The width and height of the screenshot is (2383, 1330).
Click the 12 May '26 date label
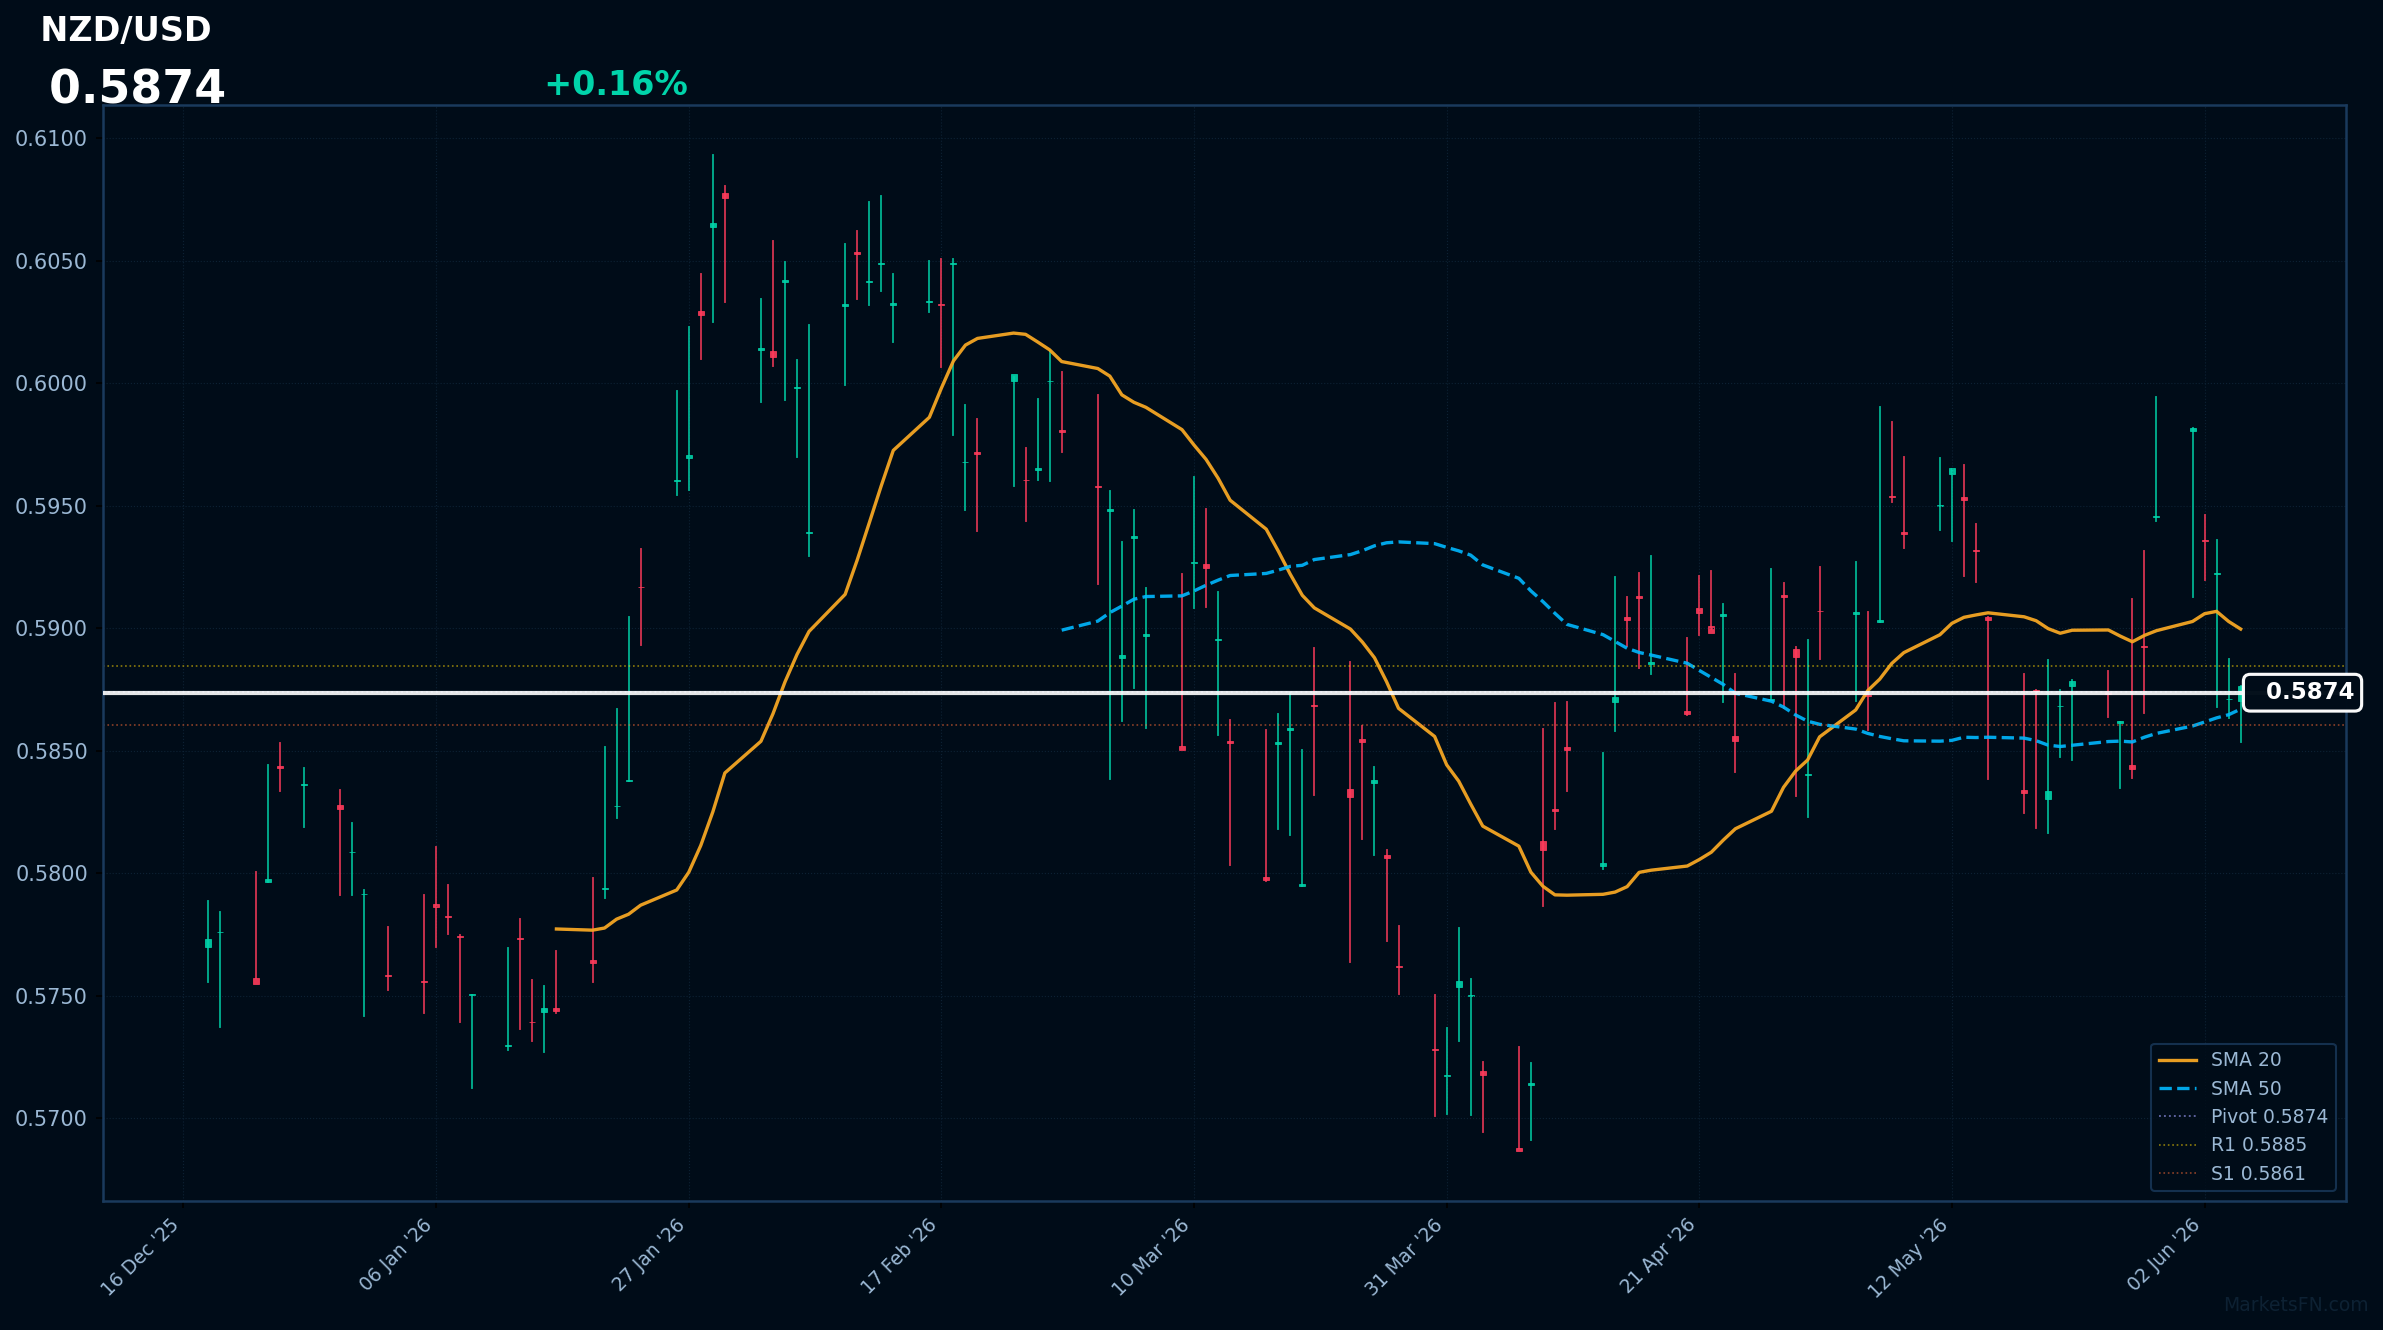point(1908,1258)
